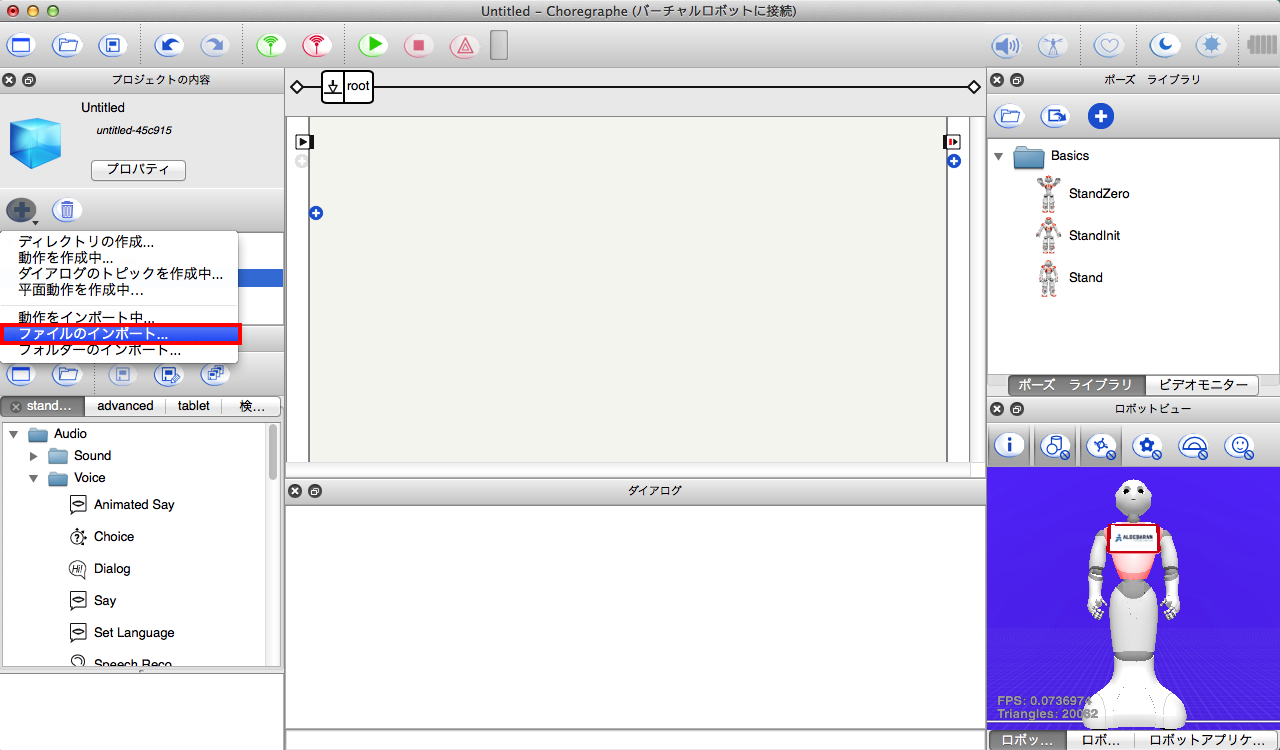Play the behavior with the green arrow
Viewport: 1280px width, 750px height.
click(x=373, y=45)
